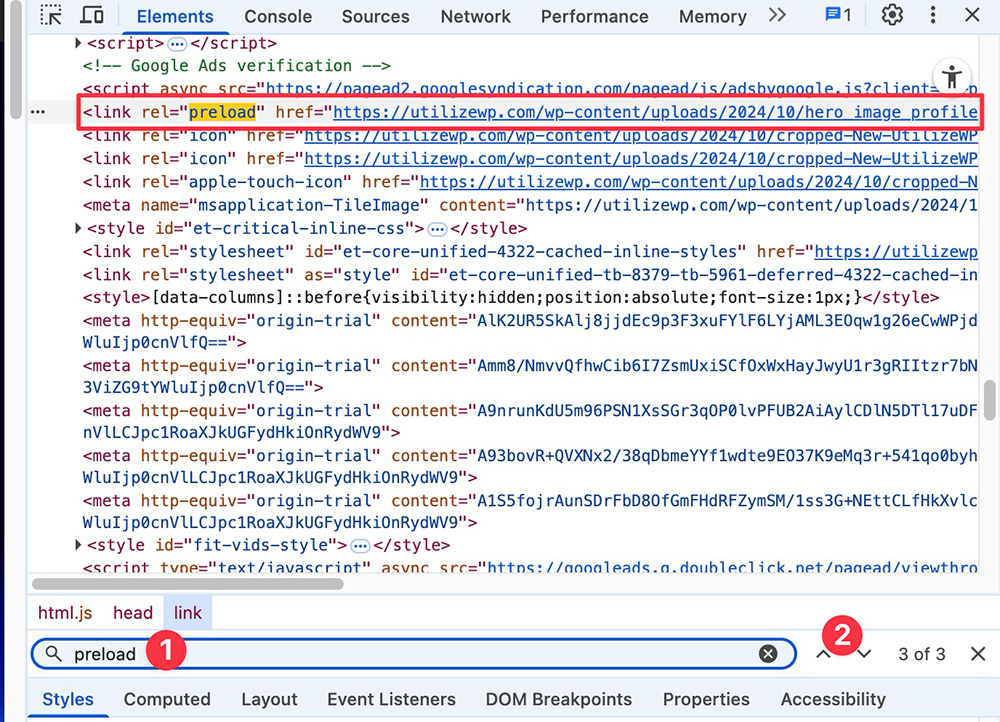This screenshot has height=722, width=1000.
Task: Activate the inspect element picker icon
Action: click(x=50, y=15)
